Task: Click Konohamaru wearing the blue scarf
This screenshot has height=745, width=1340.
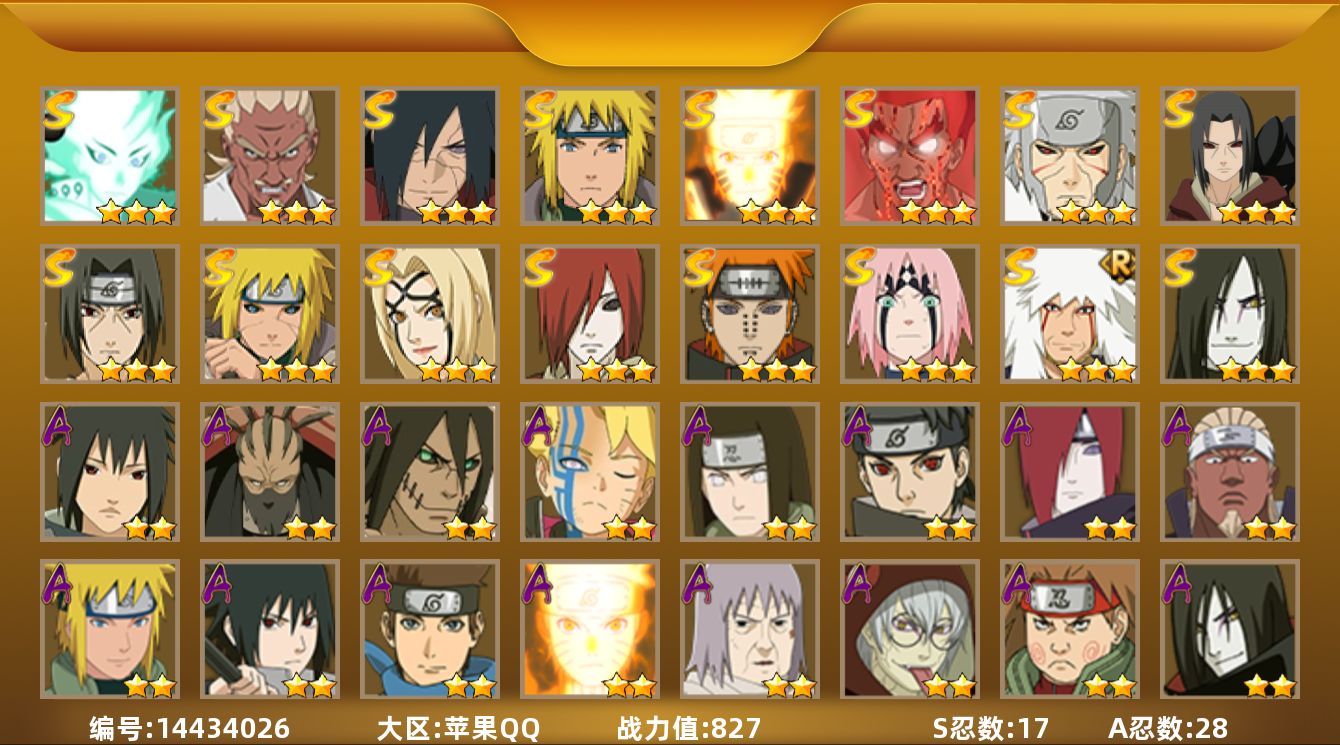Action: 429,629
